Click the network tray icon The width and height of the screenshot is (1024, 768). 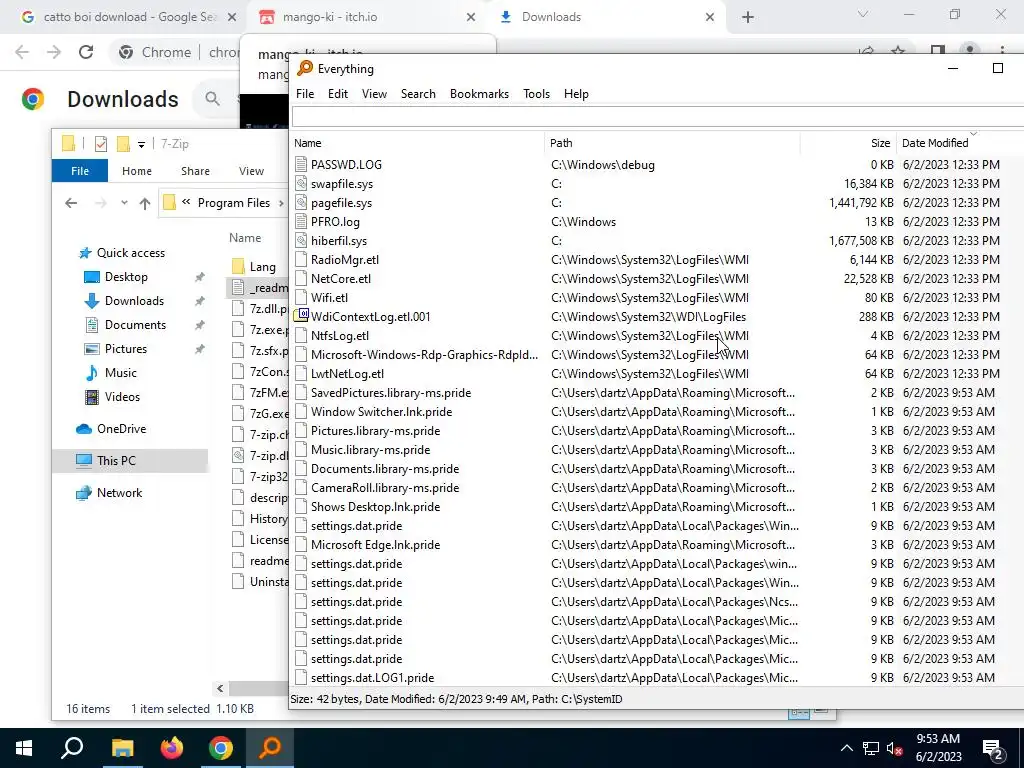click(871, 748)
